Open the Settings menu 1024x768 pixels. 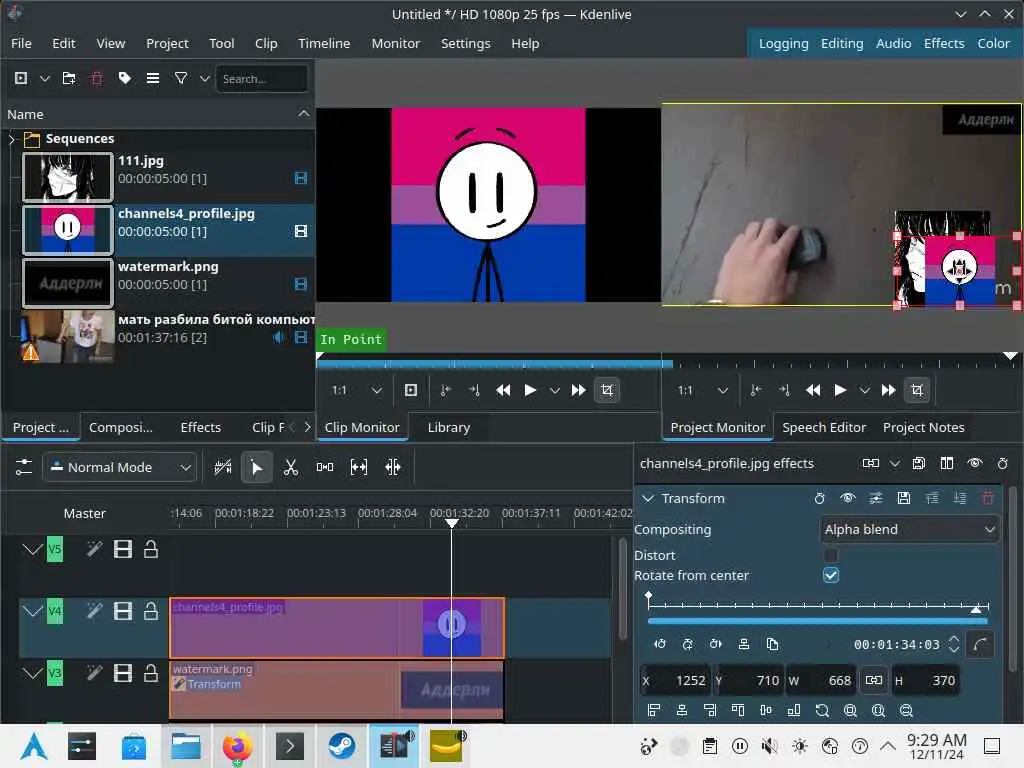466,43
